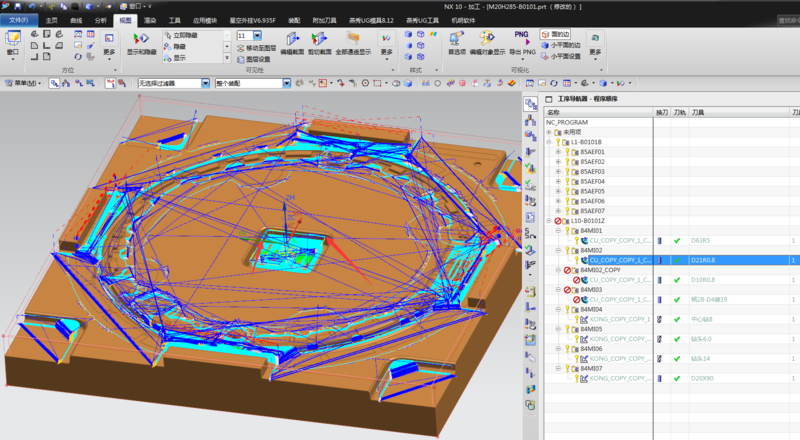Open 首选项 (Preferences) in the ribbon
The image size is (800, 440).
456,39
